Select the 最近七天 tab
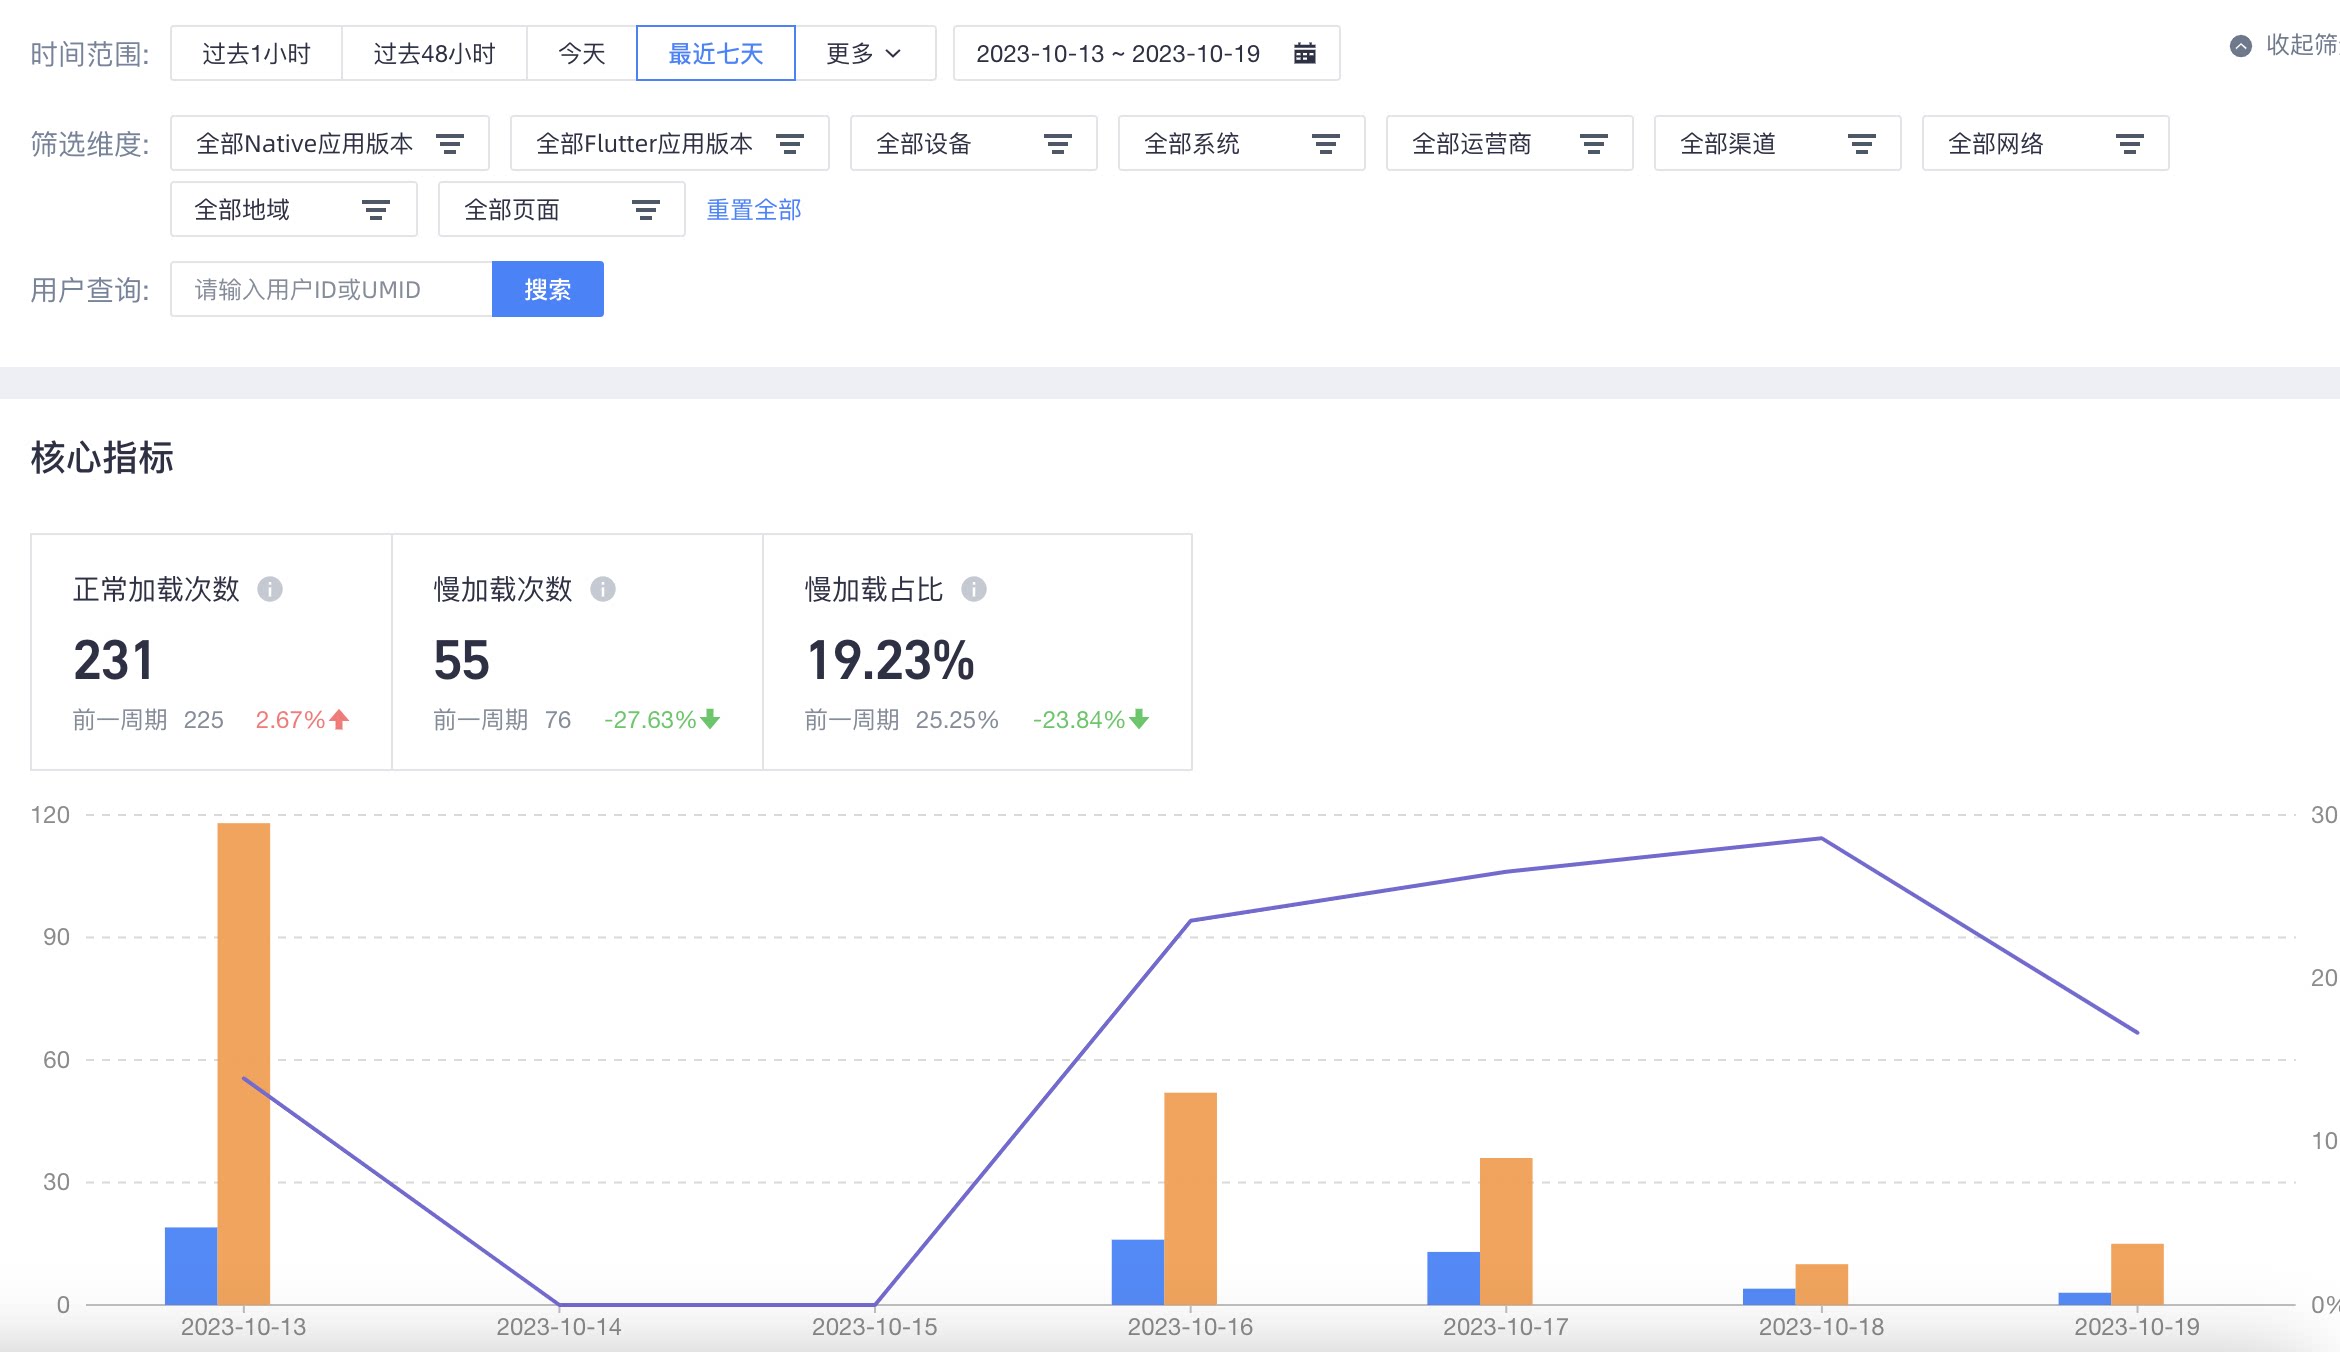 (715, 53)
